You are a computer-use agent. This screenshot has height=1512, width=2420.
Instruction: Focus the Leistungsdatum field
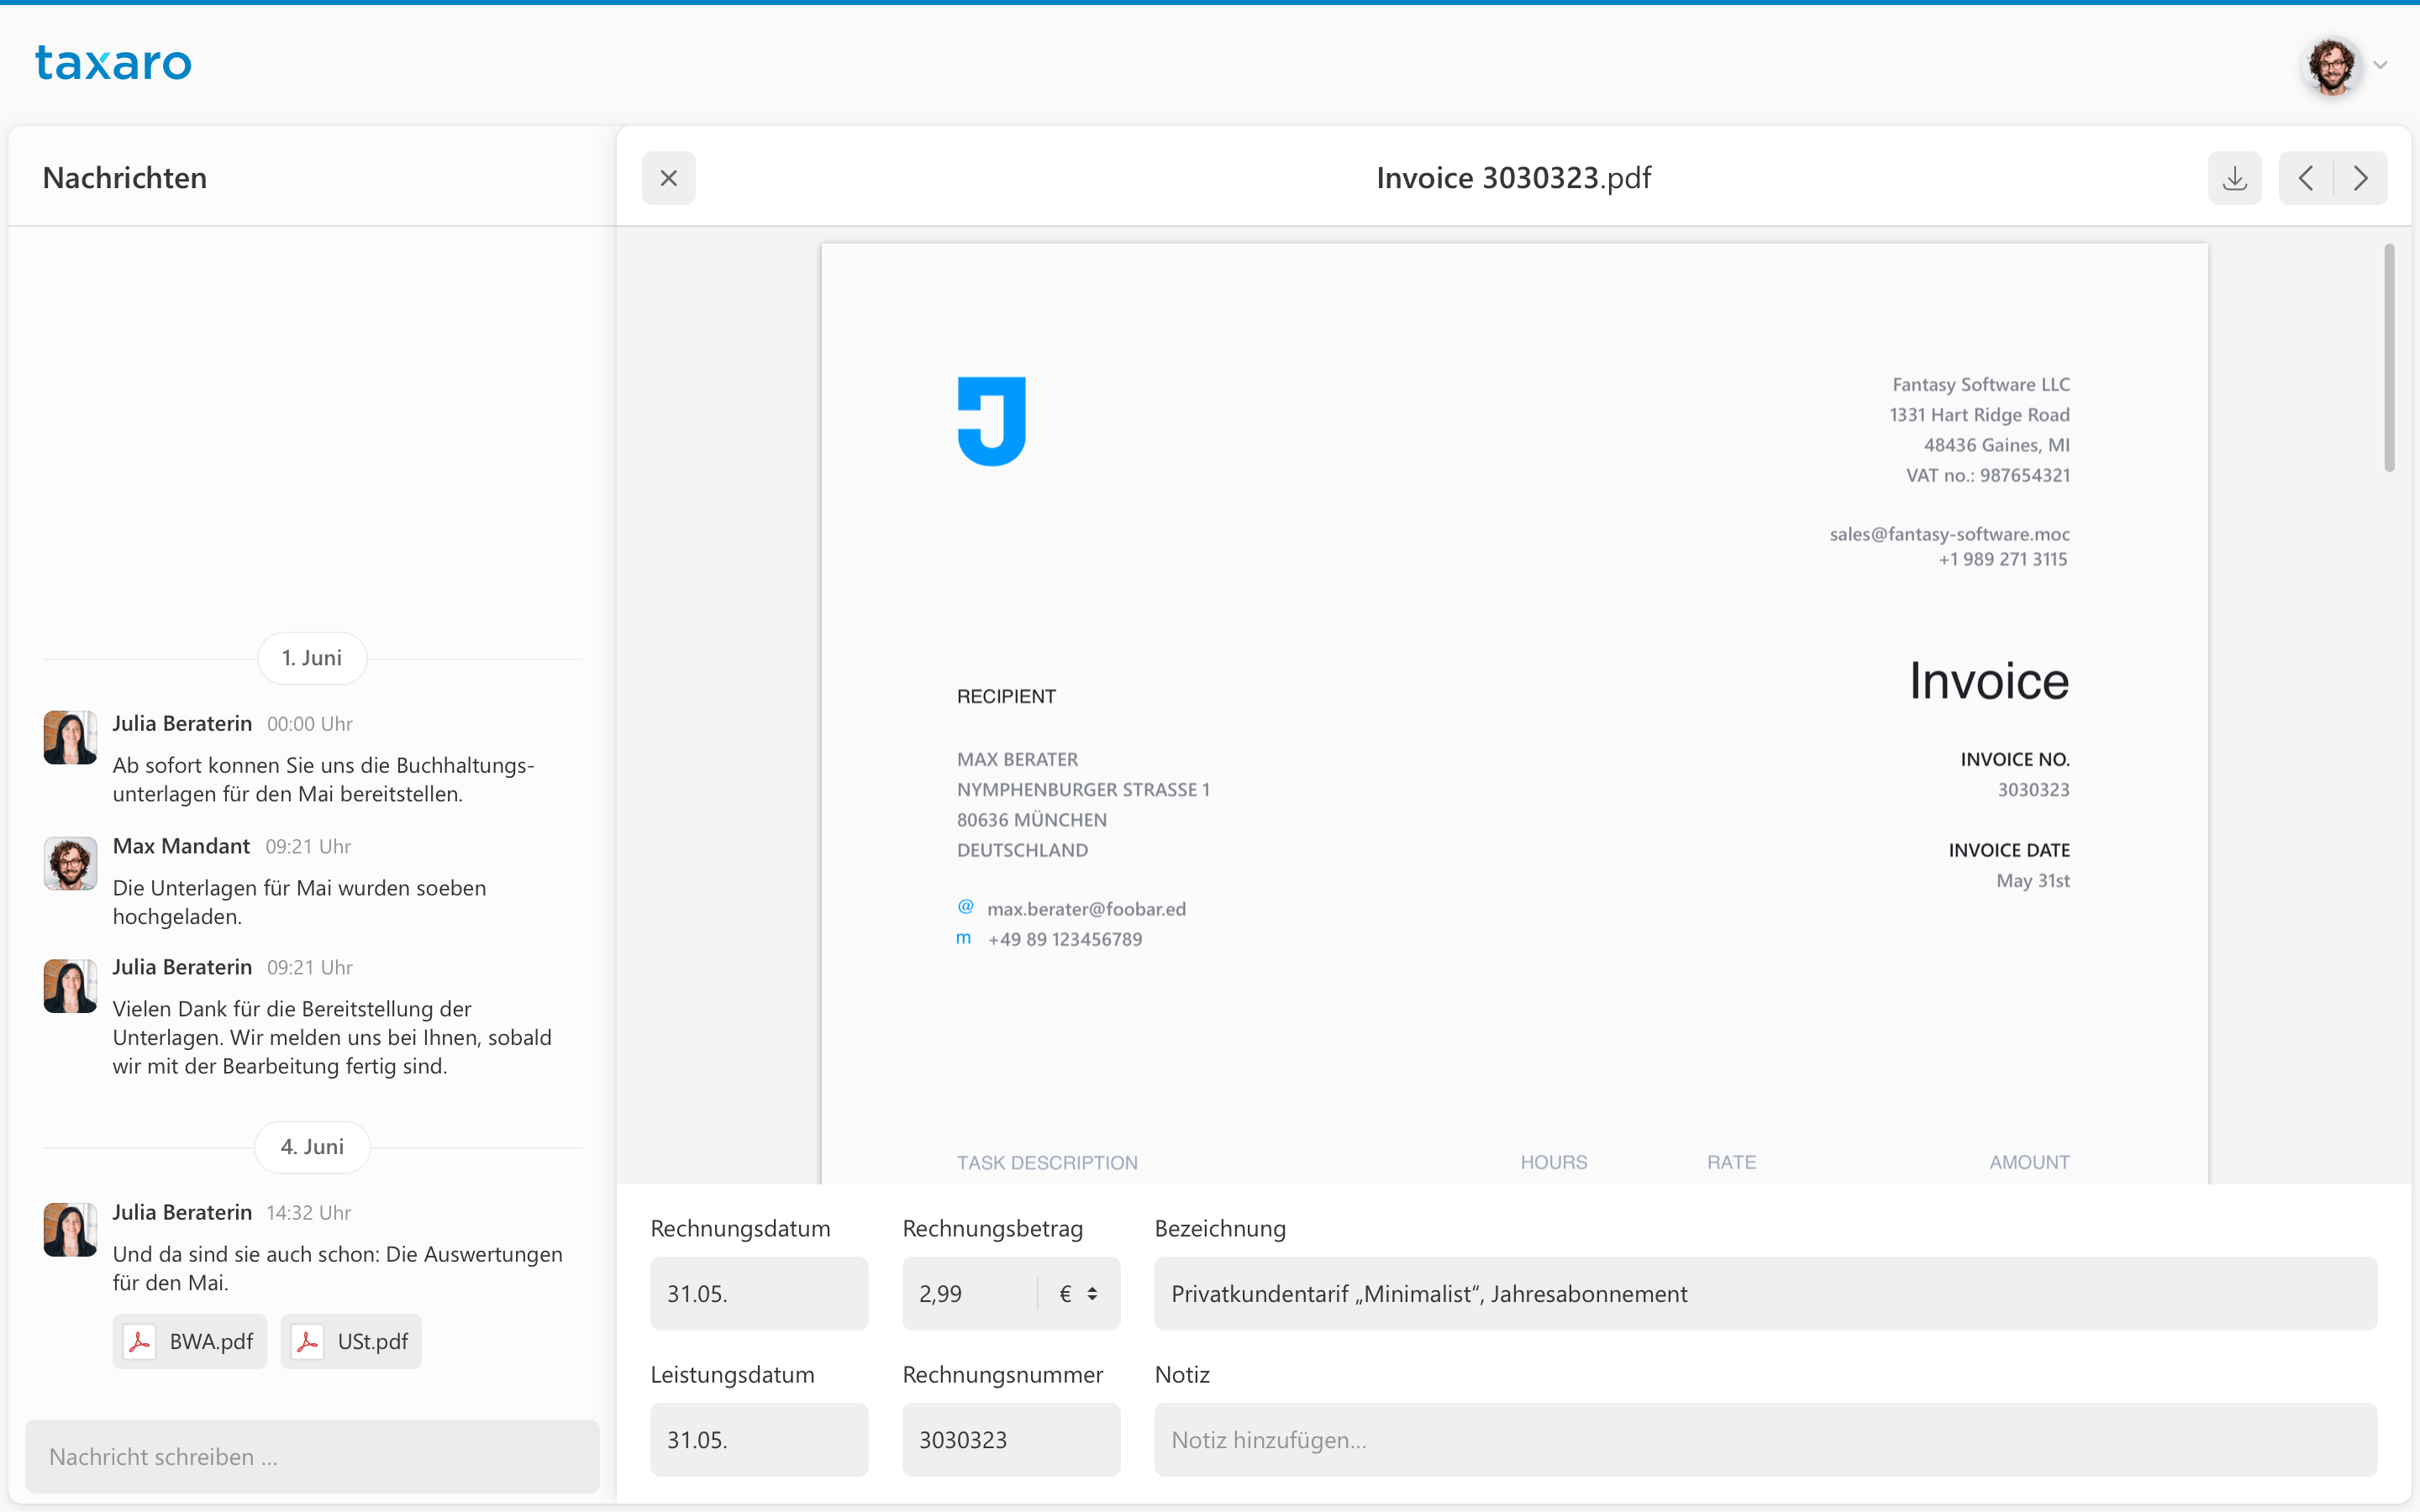click(x=758, y=1440)
